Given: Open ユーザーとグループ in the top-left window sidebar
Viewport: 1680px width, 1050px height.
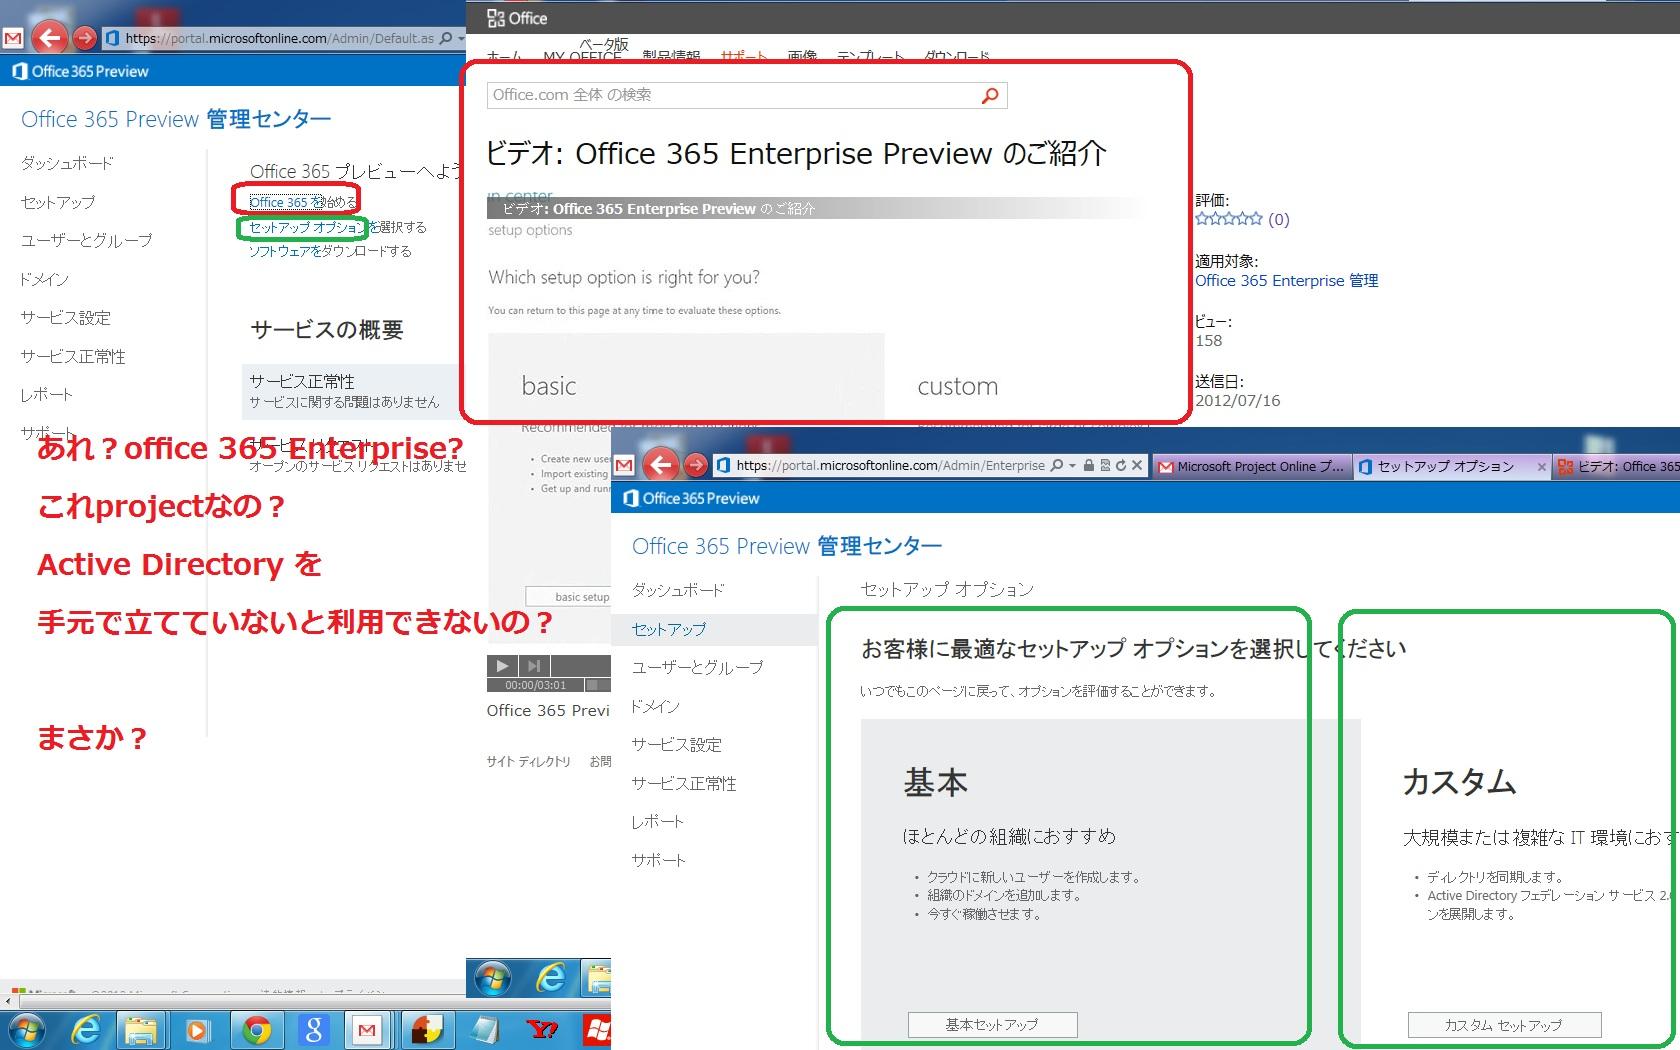Looking at the screenshot, I should pyautogui.click(x=86, y=240).
